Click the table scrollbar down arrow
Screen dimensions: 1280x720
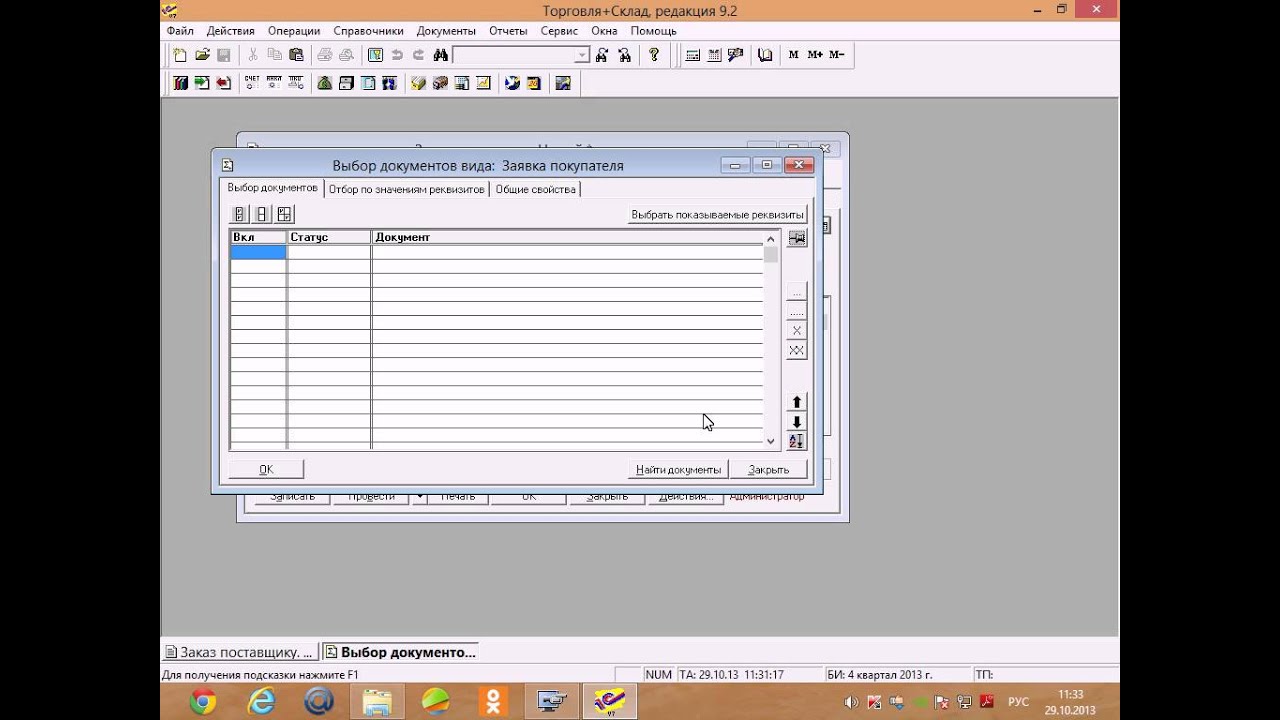tap(770, 441)
